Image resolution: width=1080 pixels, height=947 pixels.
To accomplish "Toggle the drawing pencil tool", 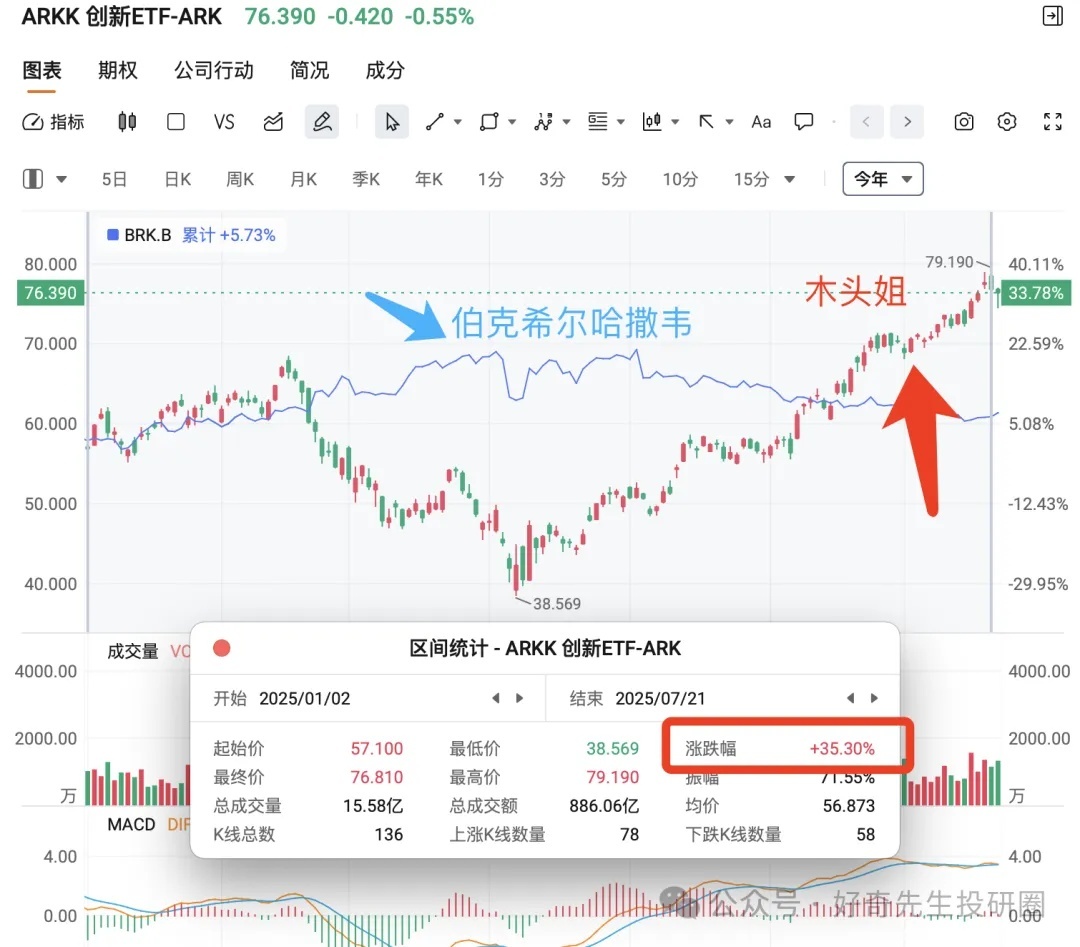I will [x=322, y=122].
